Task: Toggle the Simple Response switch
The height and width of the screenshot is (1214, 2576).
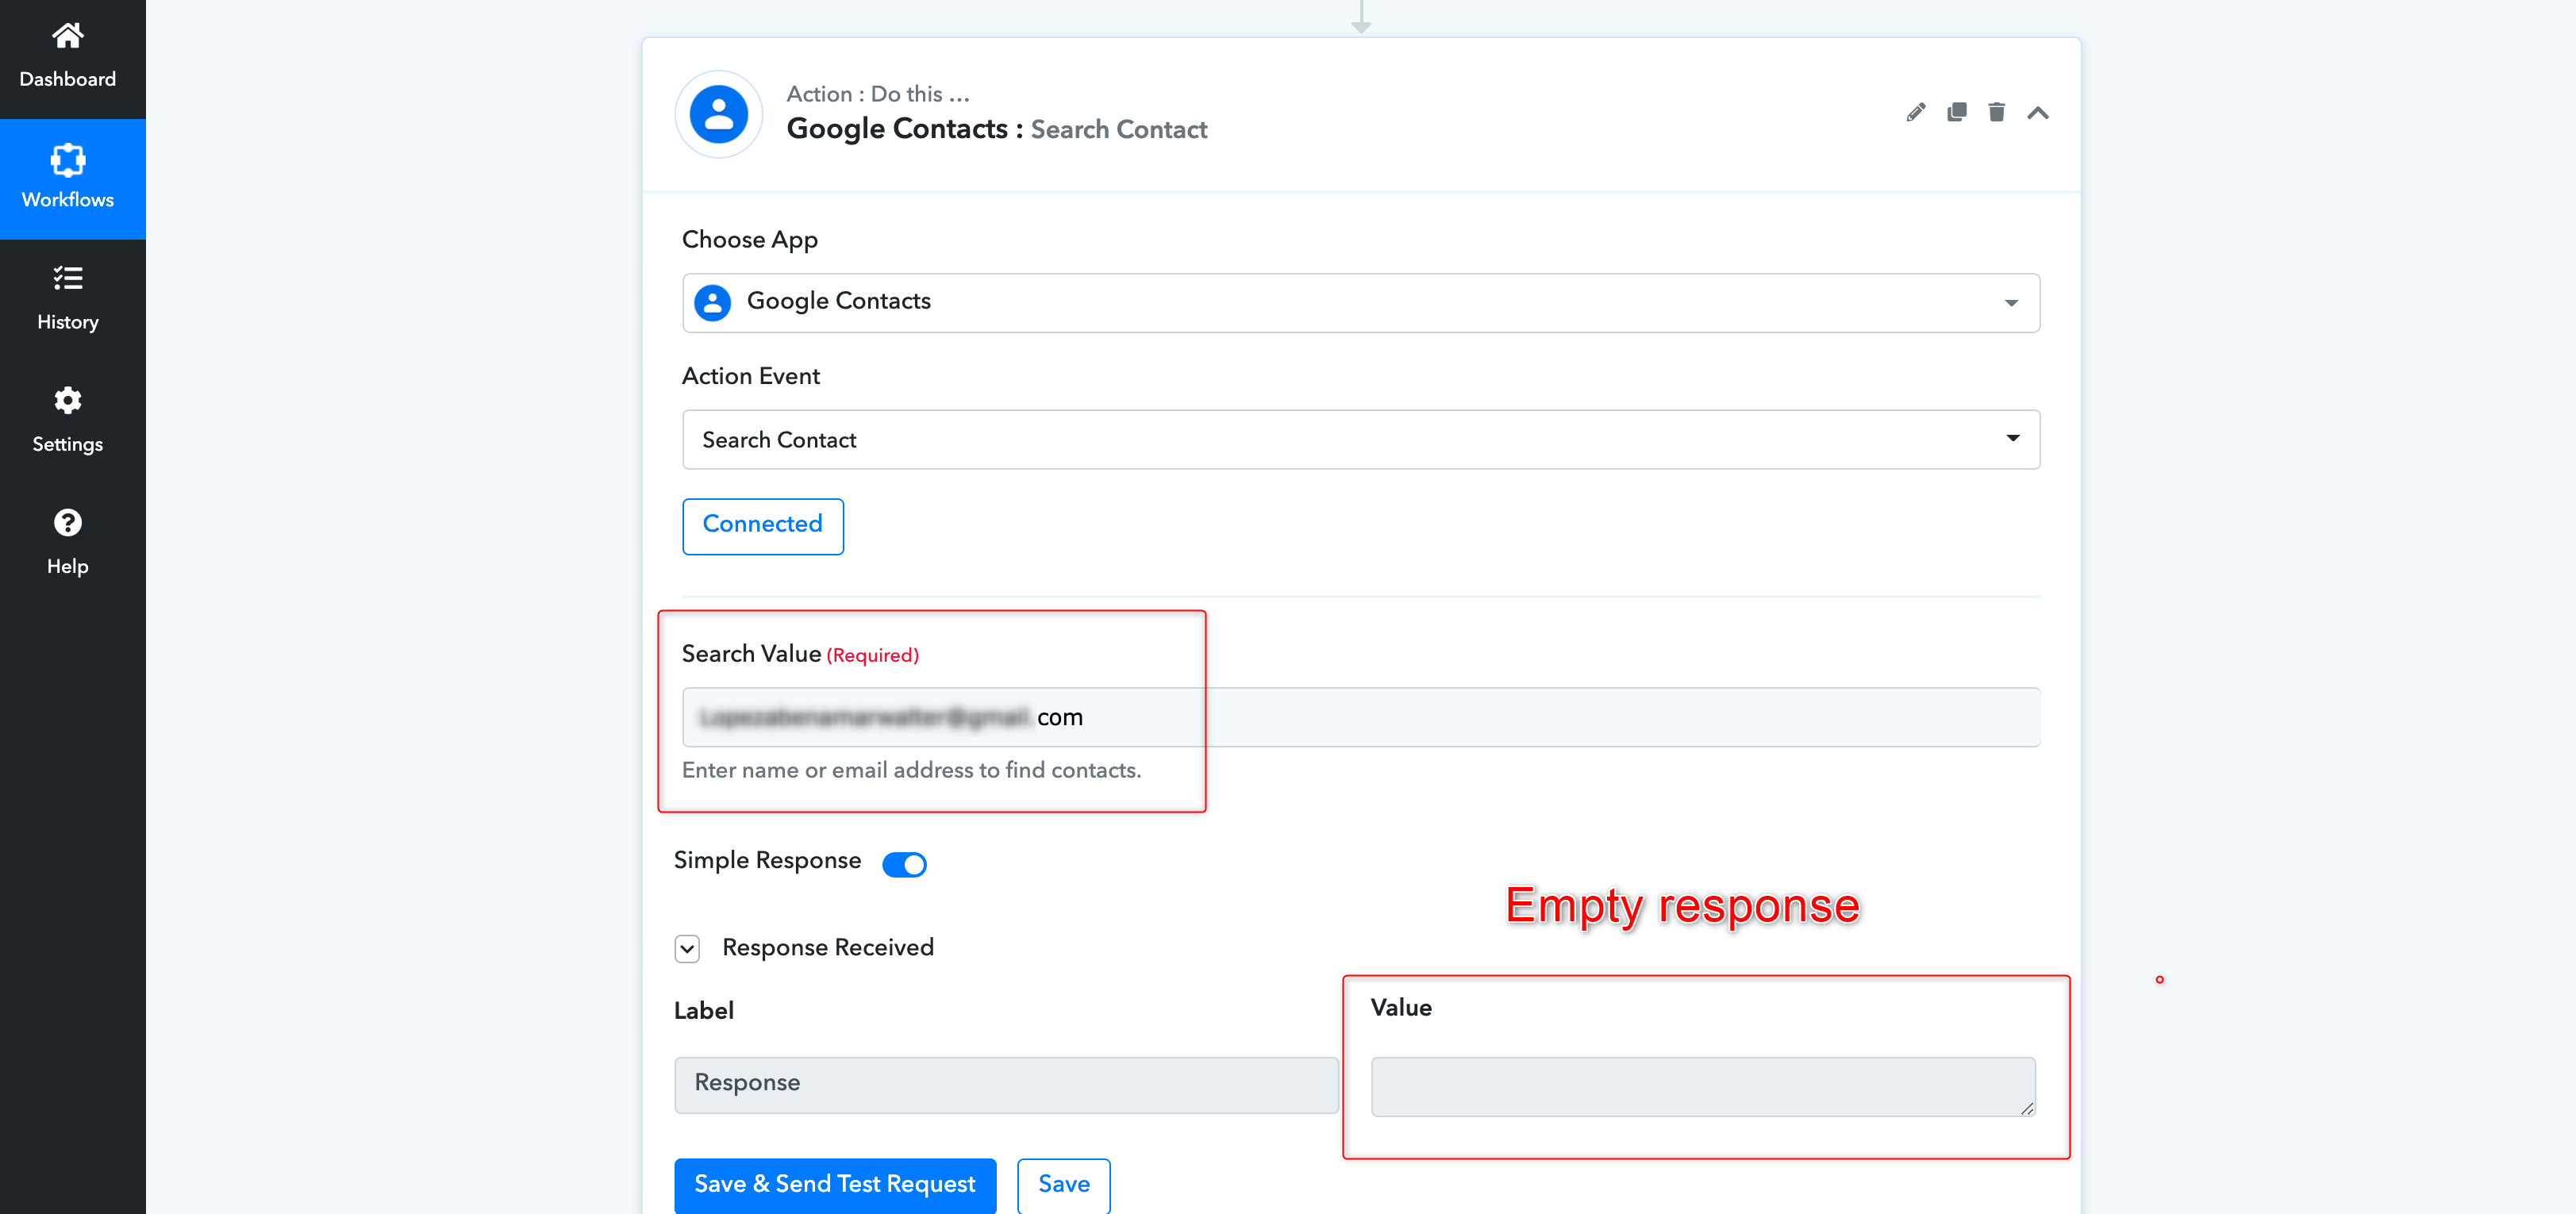Action: (904, 864)
